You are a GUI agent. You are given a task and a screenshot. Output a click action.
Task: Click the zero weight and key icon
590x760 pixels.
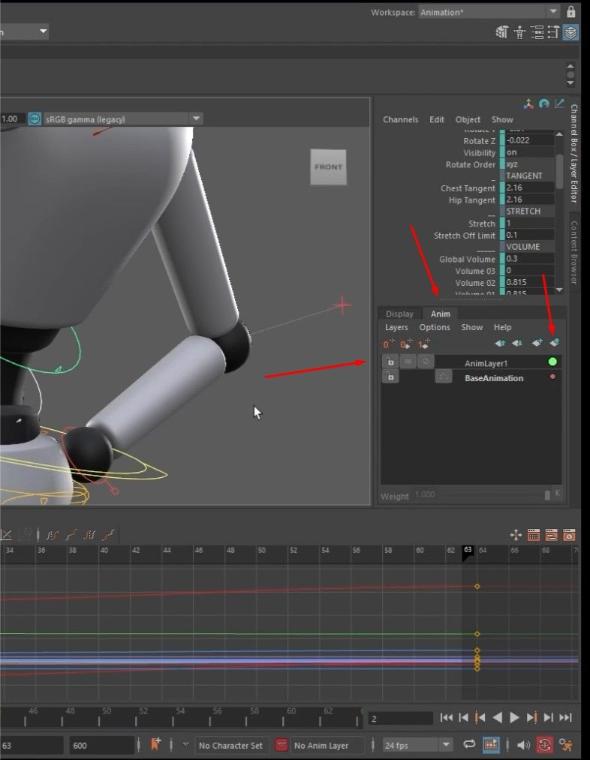click(406, 344)
